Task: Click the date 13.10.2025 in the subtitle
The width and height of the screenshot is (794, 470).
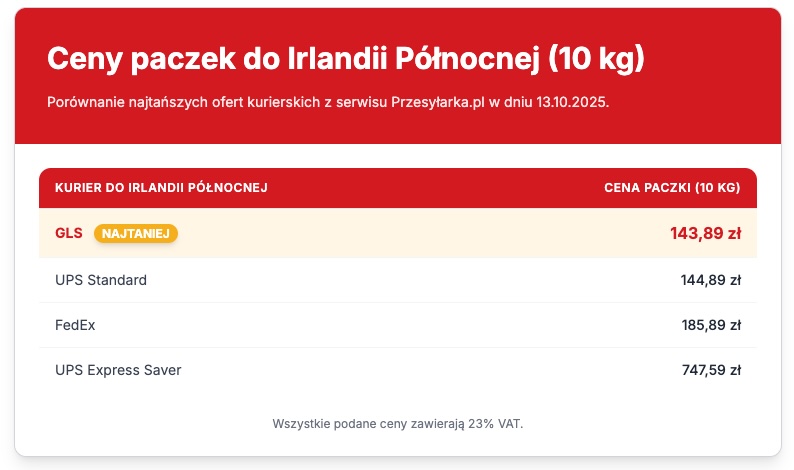Action: [x=574, y=103]
